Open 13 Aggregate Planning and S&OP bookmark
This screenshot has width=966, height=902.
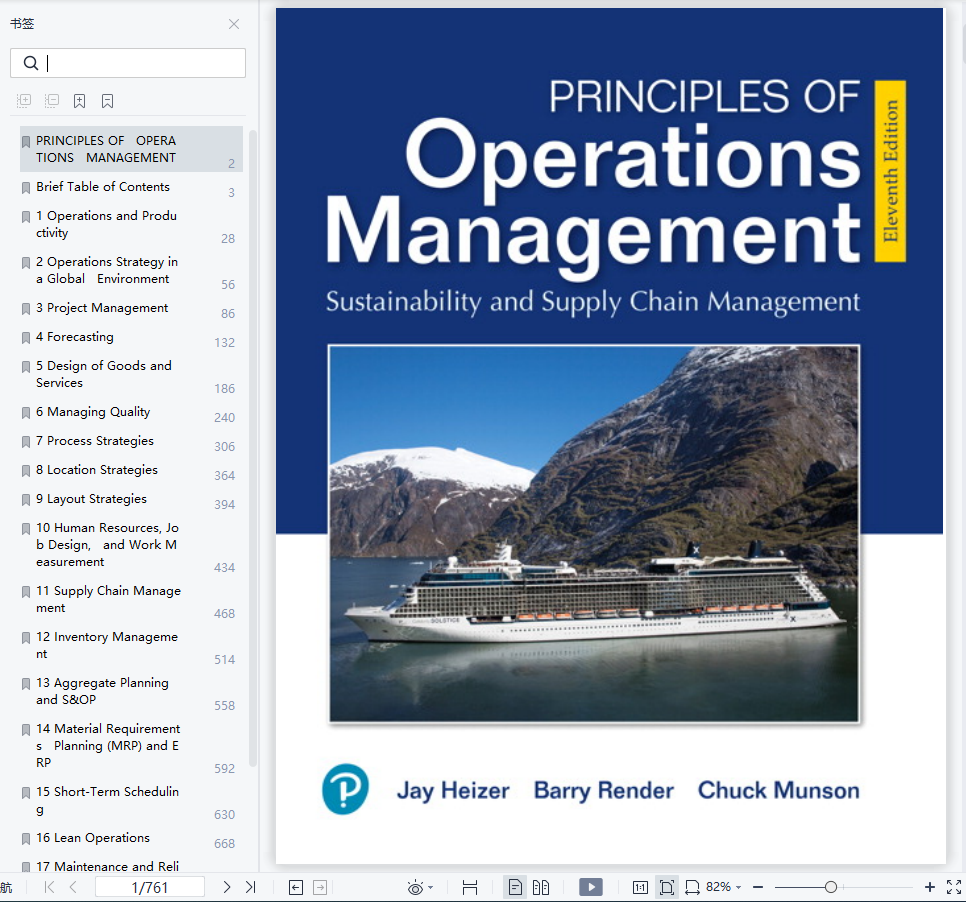pos(131,691)
